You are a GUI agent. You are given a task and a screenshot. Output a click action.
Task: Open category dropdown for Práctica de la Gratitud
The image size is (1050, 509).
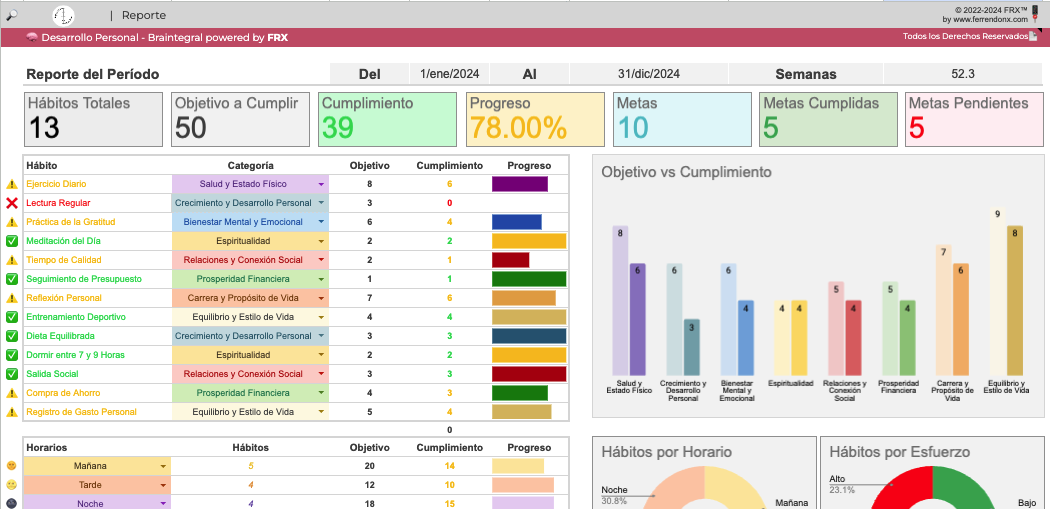321,222
